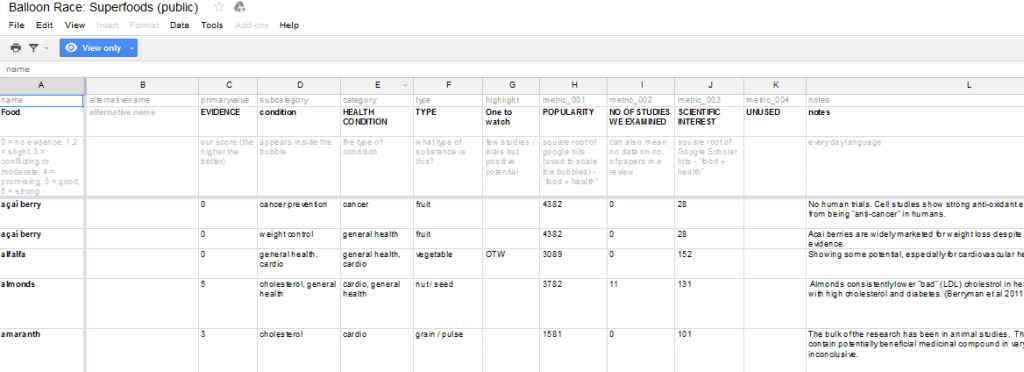The height and width of the screenshot is (372, 1024).
Task: Click the vegetable type cell
Action: coord(448,264)
